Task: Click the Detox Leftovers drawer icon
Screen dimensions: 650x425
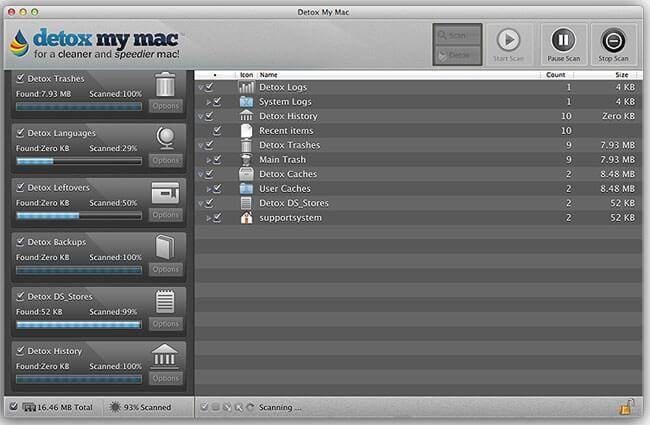Action: click(x=165, y=192)
